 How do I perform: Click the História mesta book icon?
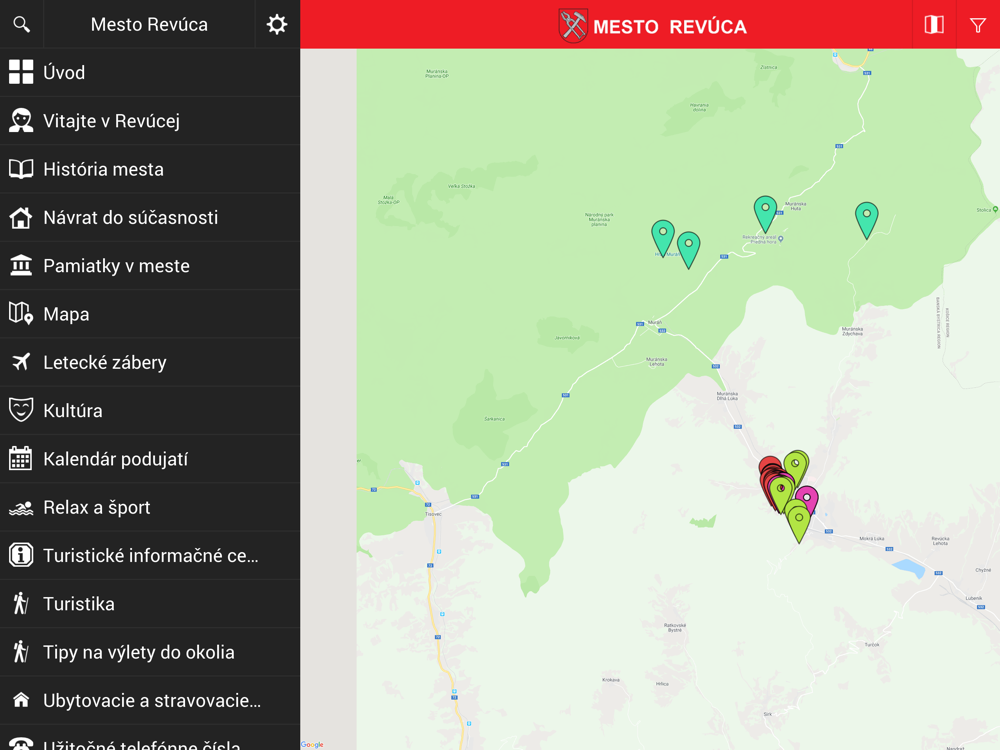pos(21,169)
